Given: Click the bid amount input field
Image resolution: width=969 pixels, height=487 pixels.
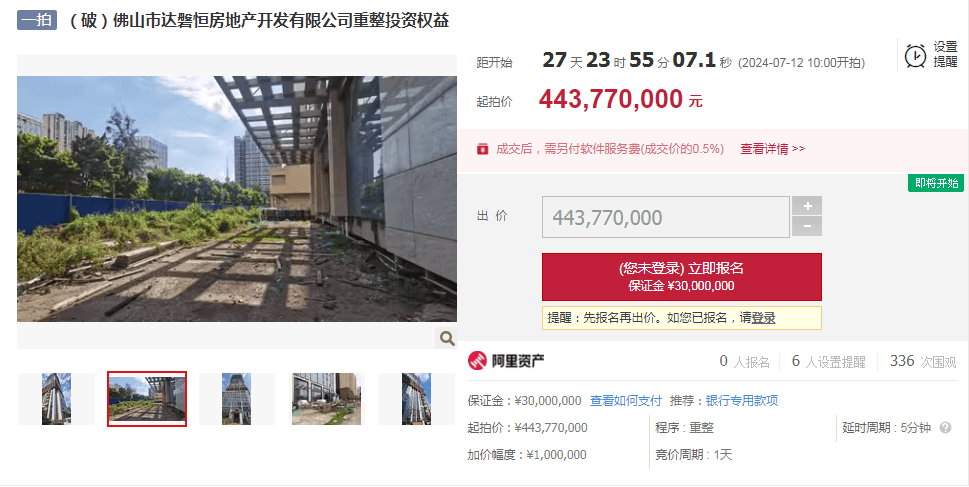Looking at the screenshot, I should (x=666, y=217).
